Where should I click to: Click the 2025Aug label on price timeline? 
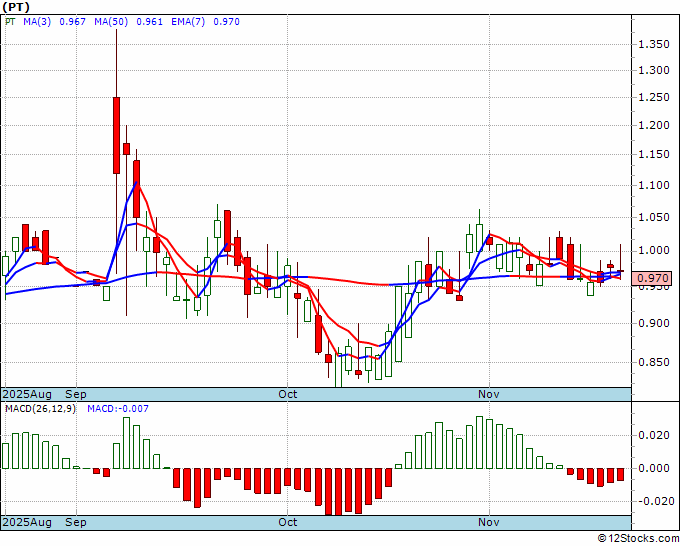[27, 394]
